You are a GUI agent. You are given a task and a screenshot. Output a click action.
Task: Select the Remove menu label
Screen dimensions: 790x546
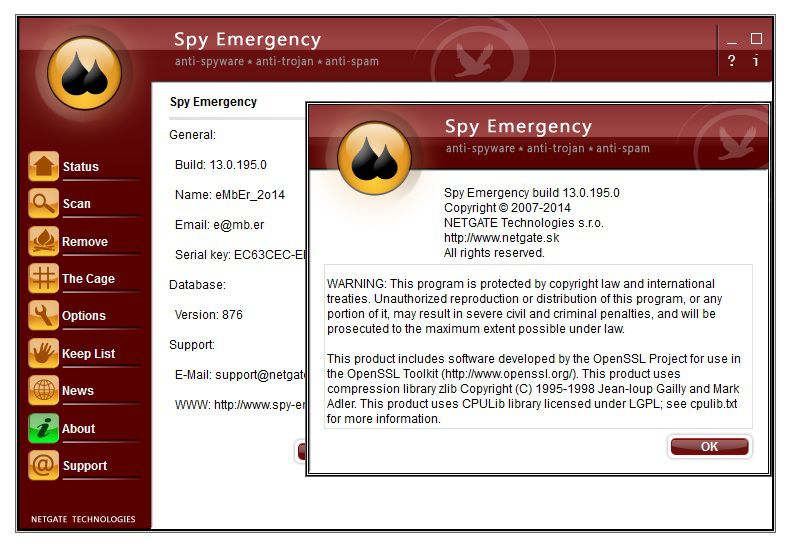[x=85, y=242]
